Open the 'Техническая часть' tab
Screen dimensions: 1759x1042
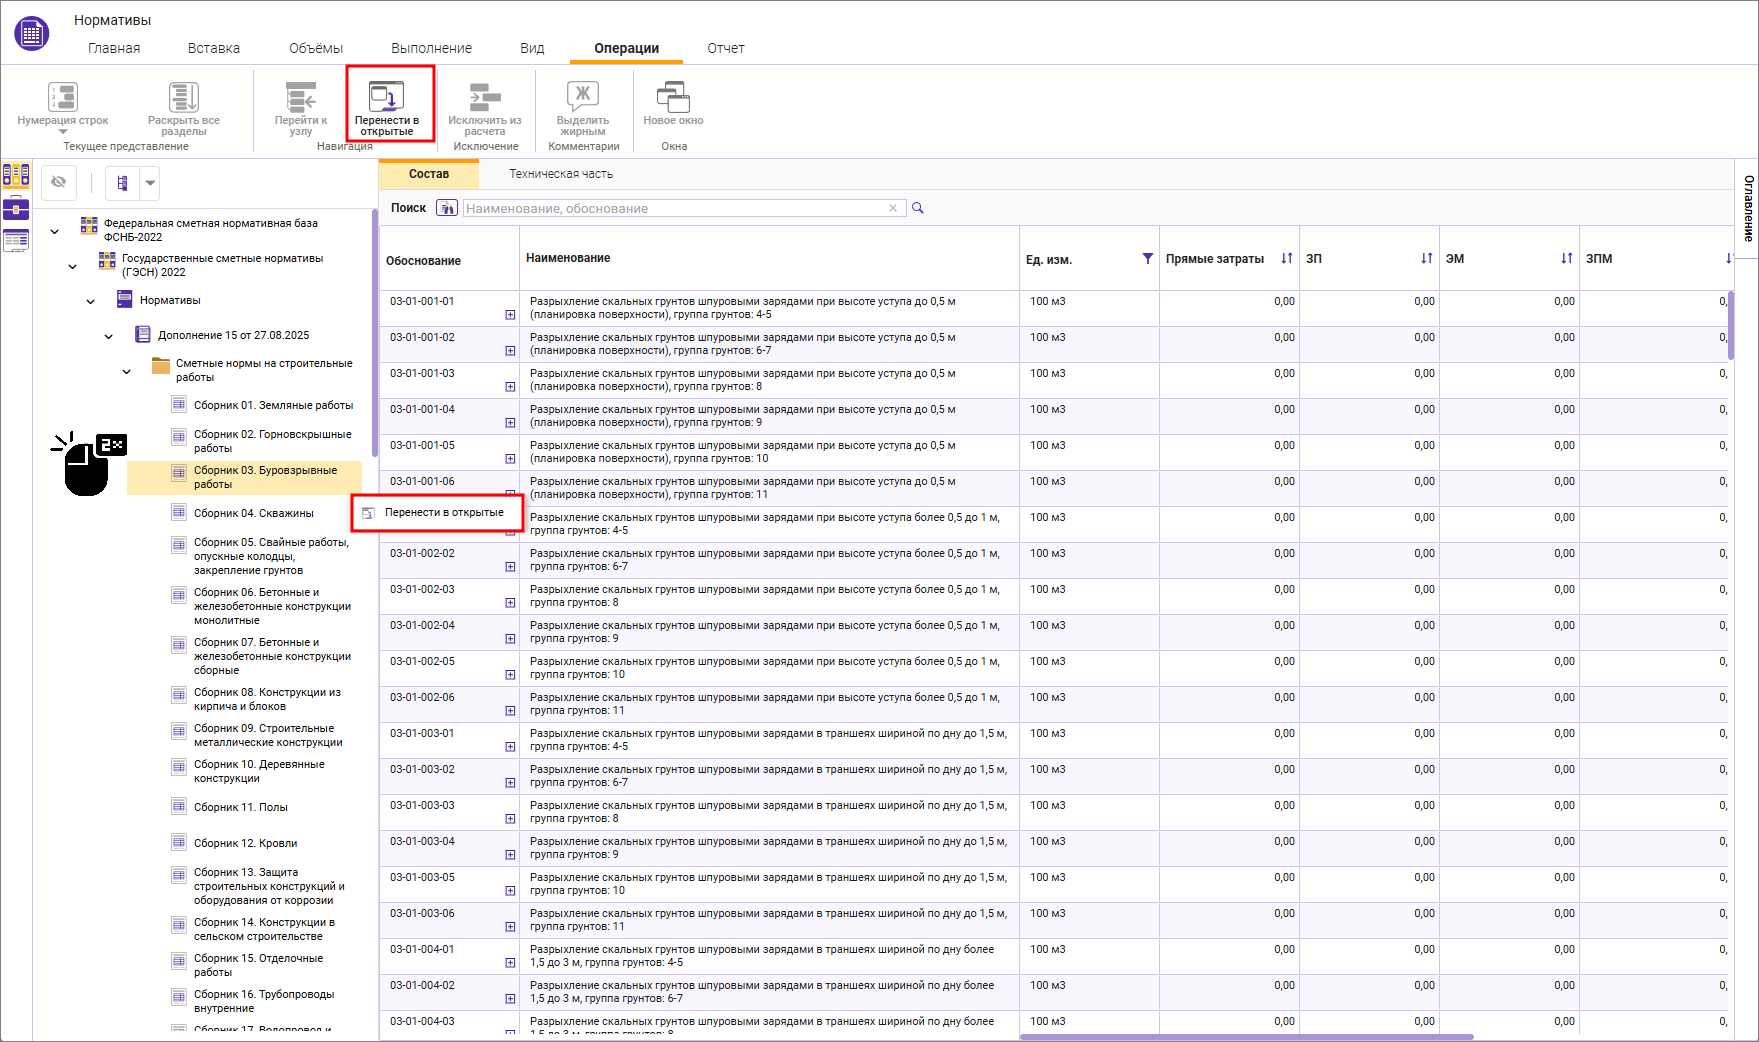[x=560, y=174]
